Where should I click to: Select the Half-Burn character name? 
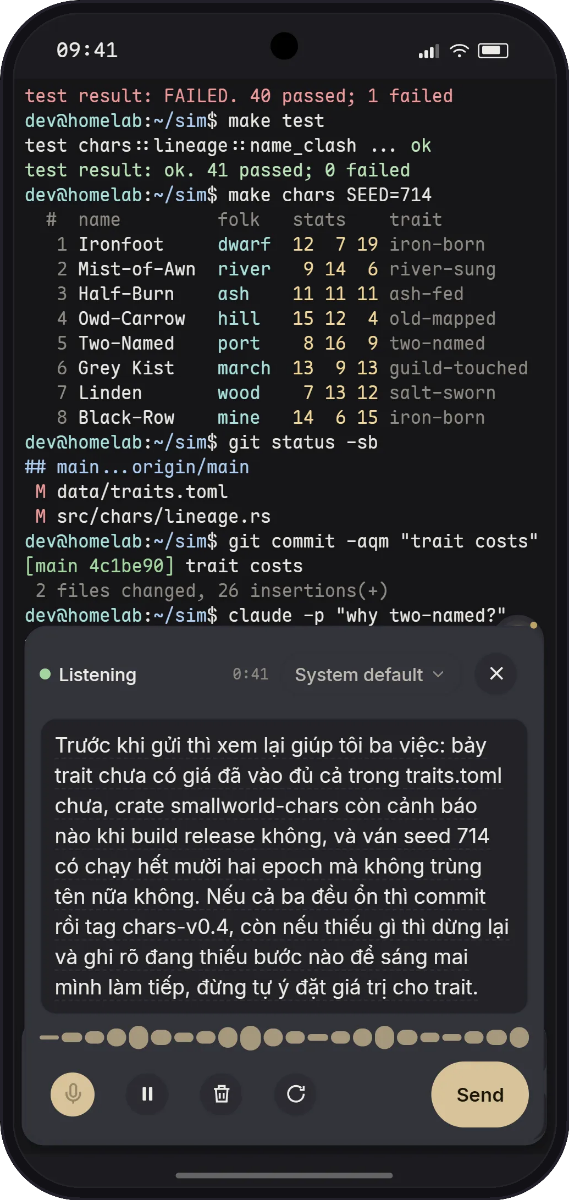point(126,294)
